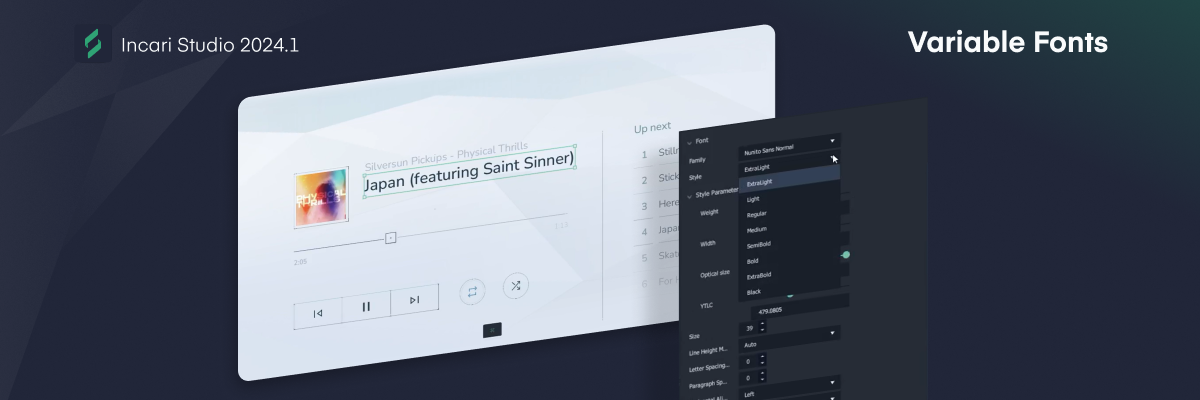Select the Japan (featuring Saint Sinner) title text
Image resolution: width=1200 pixels, height=400 pixels.
point(468,172)
